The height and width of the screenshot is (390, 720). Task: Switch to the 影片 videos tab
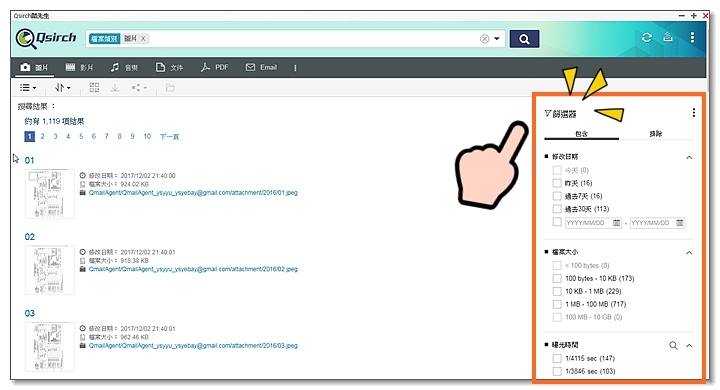coord(79,68)
